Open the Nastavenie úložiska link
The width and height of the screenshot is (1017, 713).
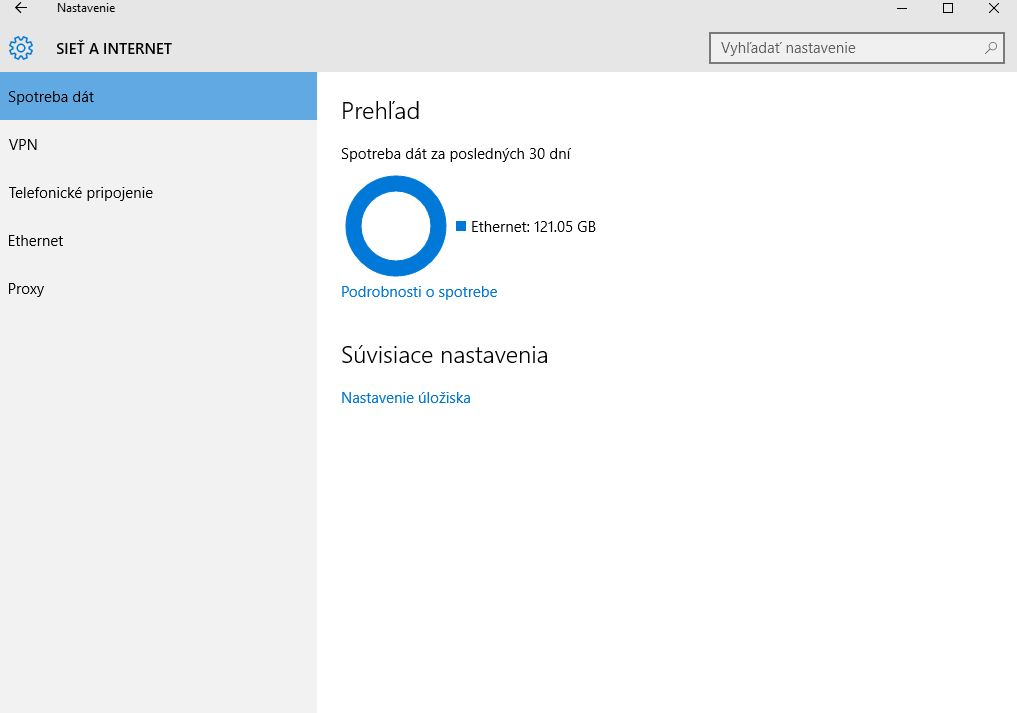405,398
